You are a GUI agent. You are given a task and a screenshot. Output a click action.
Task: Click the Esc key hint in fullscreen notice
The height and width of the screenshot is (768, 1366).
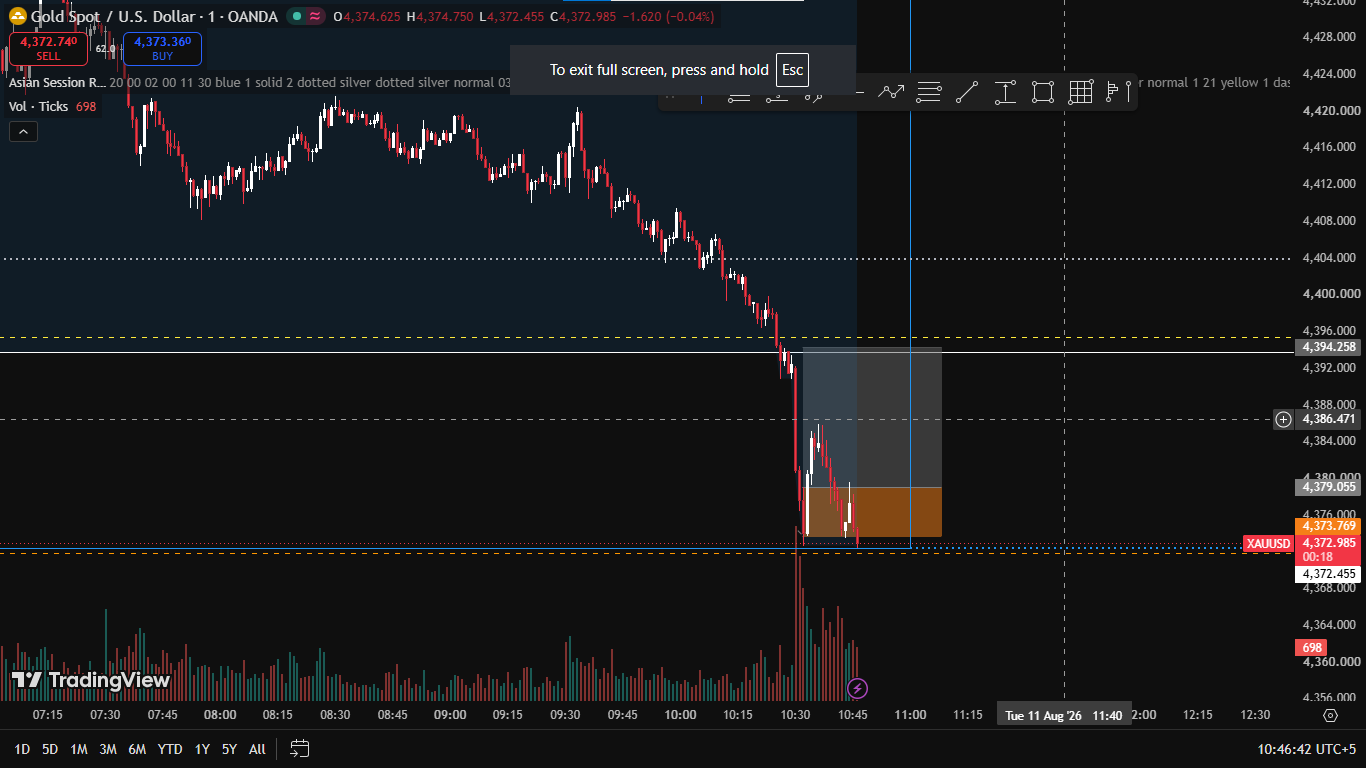pos(792,70)
